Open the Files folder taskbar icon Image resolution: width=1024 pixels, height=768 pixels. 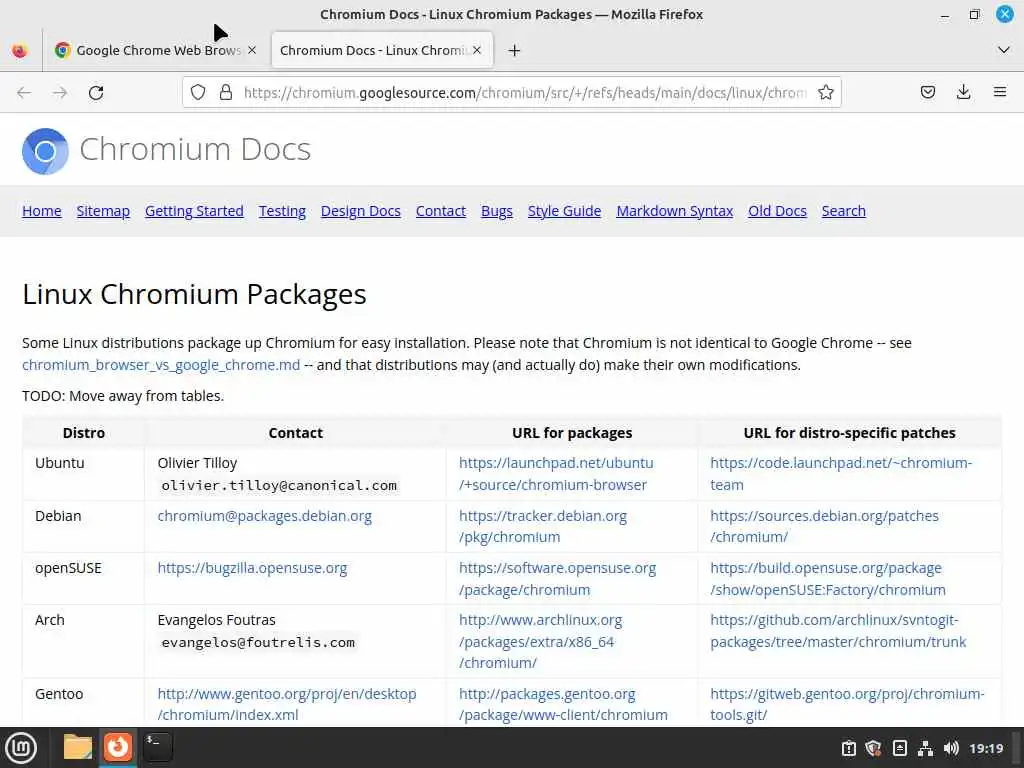pos(78,747)
